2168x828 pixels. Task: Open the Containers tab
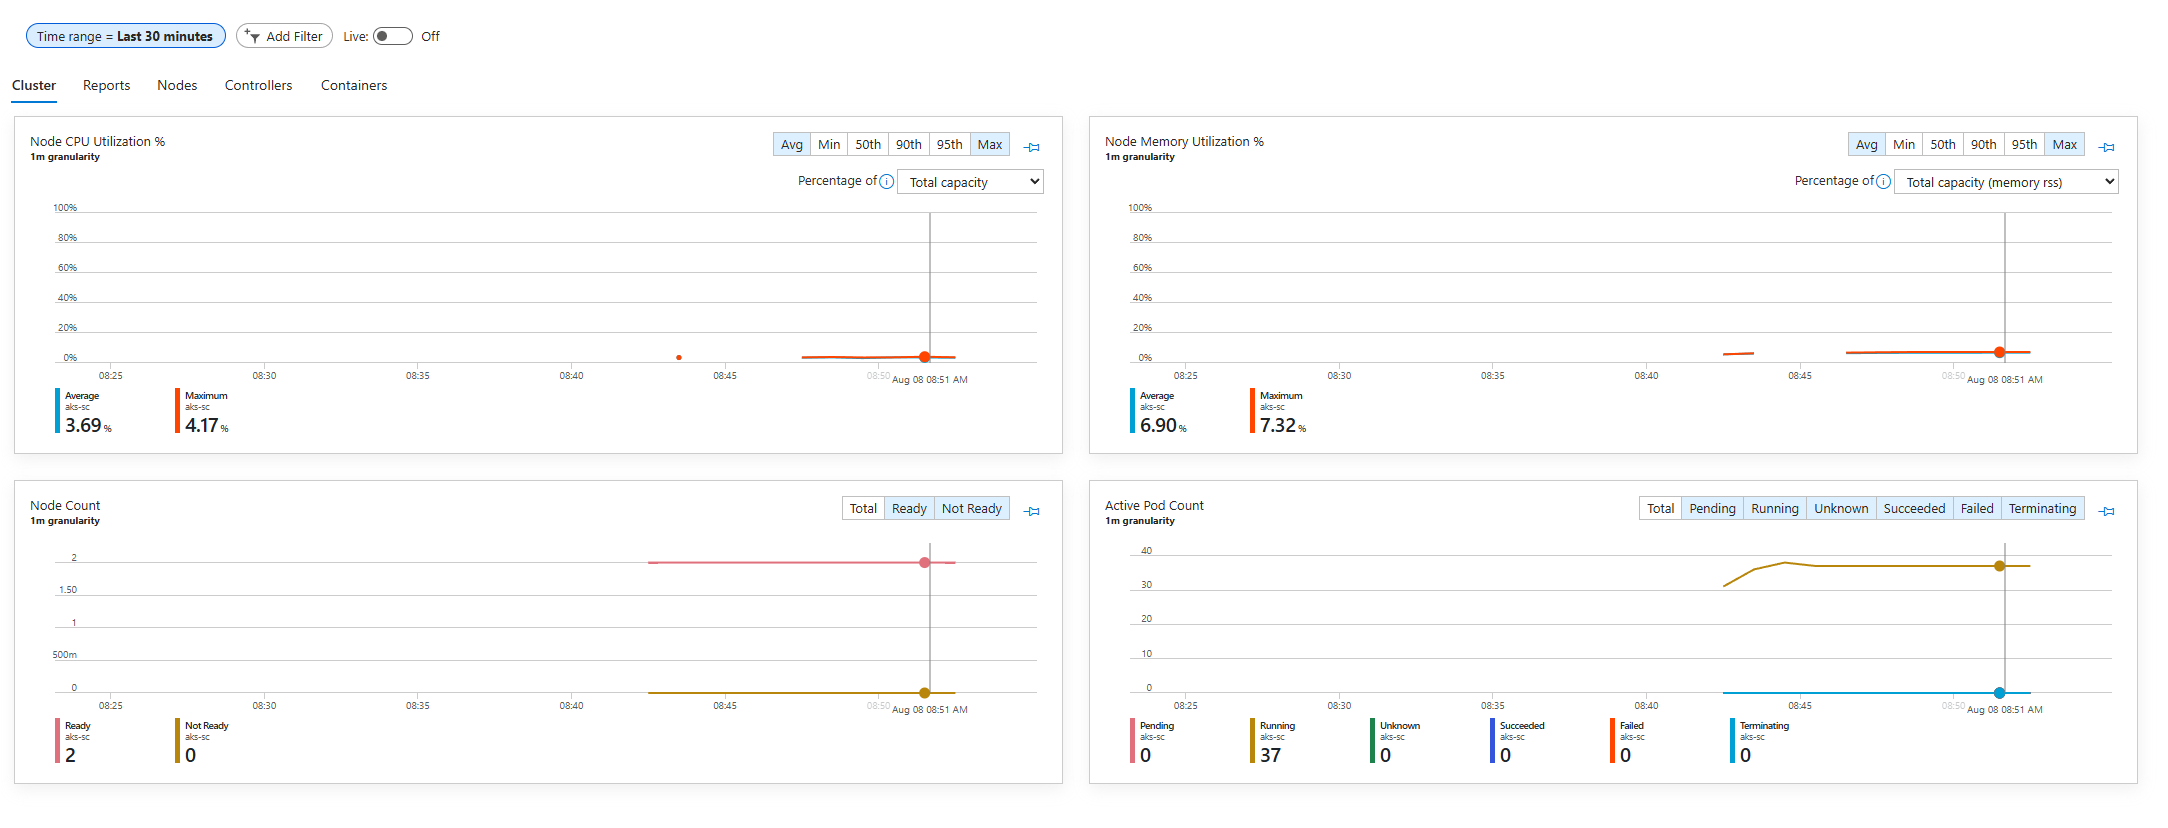point(353,86)
